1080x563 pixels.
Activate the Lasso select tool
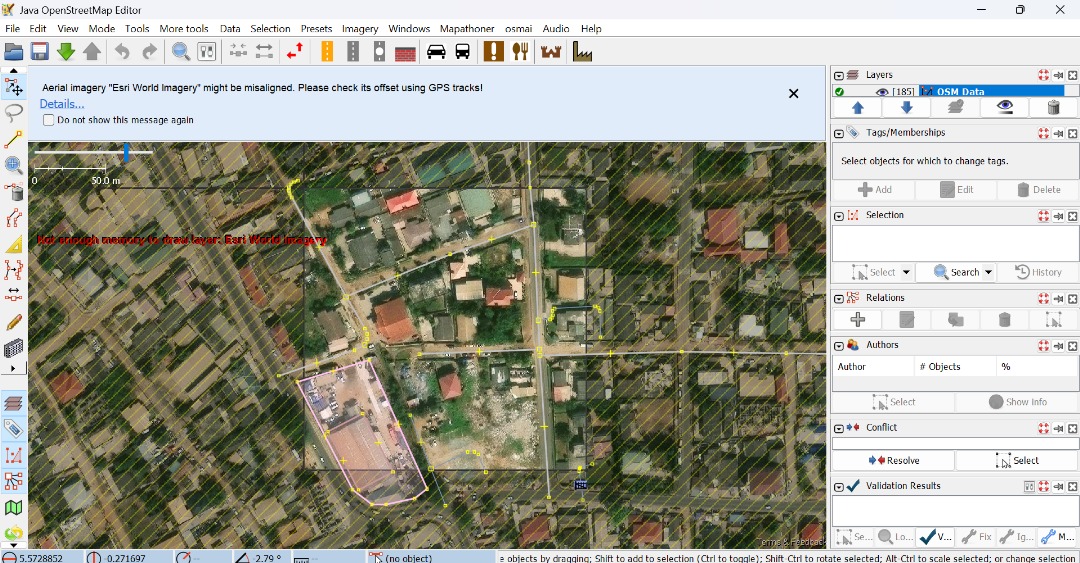13,112
